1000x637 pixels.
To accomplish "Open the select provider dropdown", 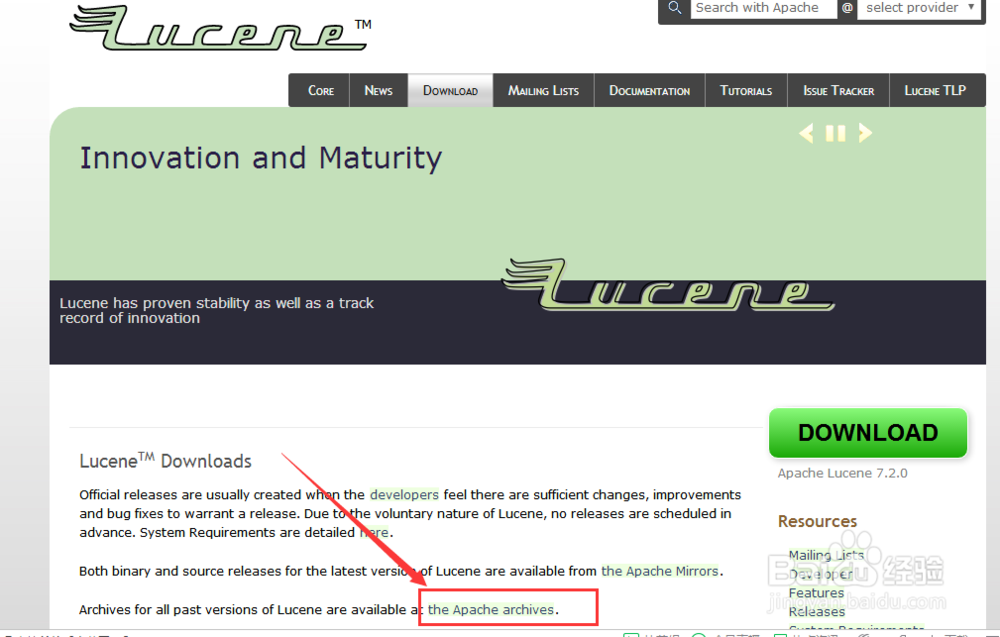I will click(x=919, y=8).
